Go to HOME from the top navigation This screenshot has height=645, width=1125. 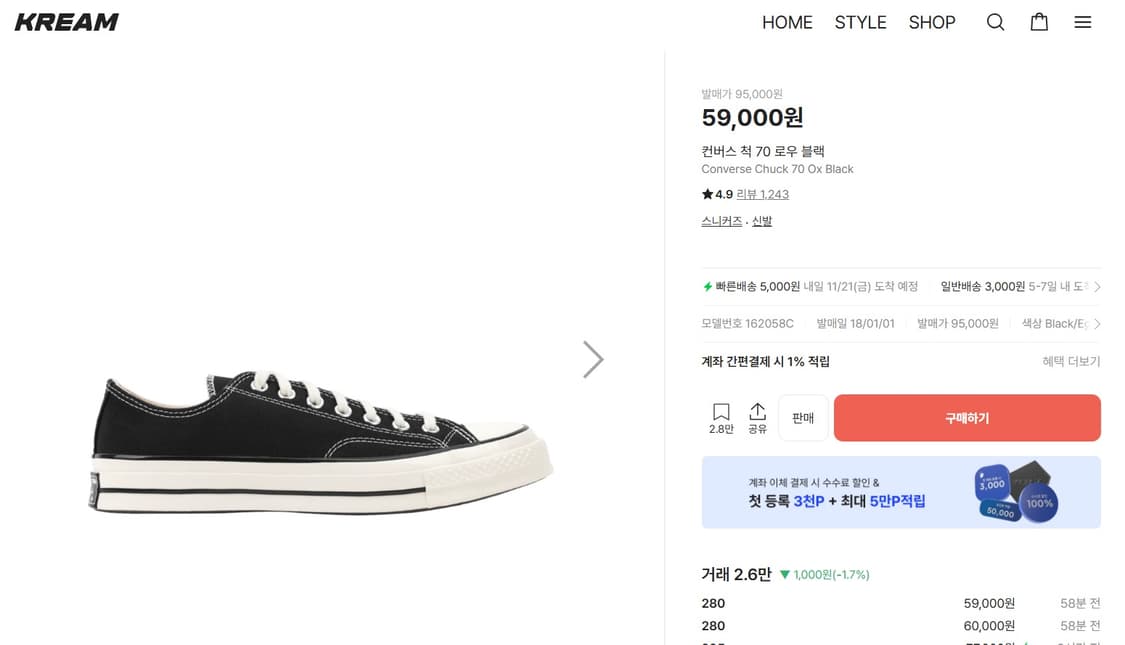tap(787, 21)
